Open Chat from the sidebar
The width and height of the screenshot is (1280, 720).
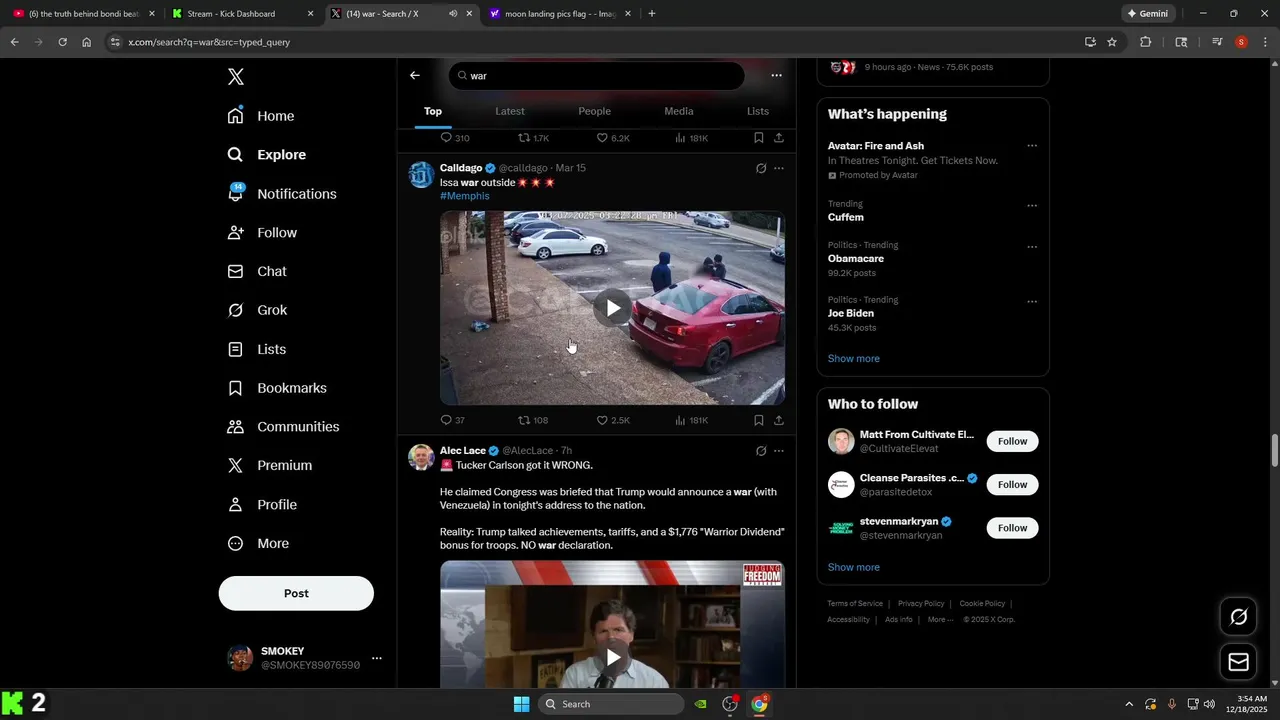(x=257, y=271)
